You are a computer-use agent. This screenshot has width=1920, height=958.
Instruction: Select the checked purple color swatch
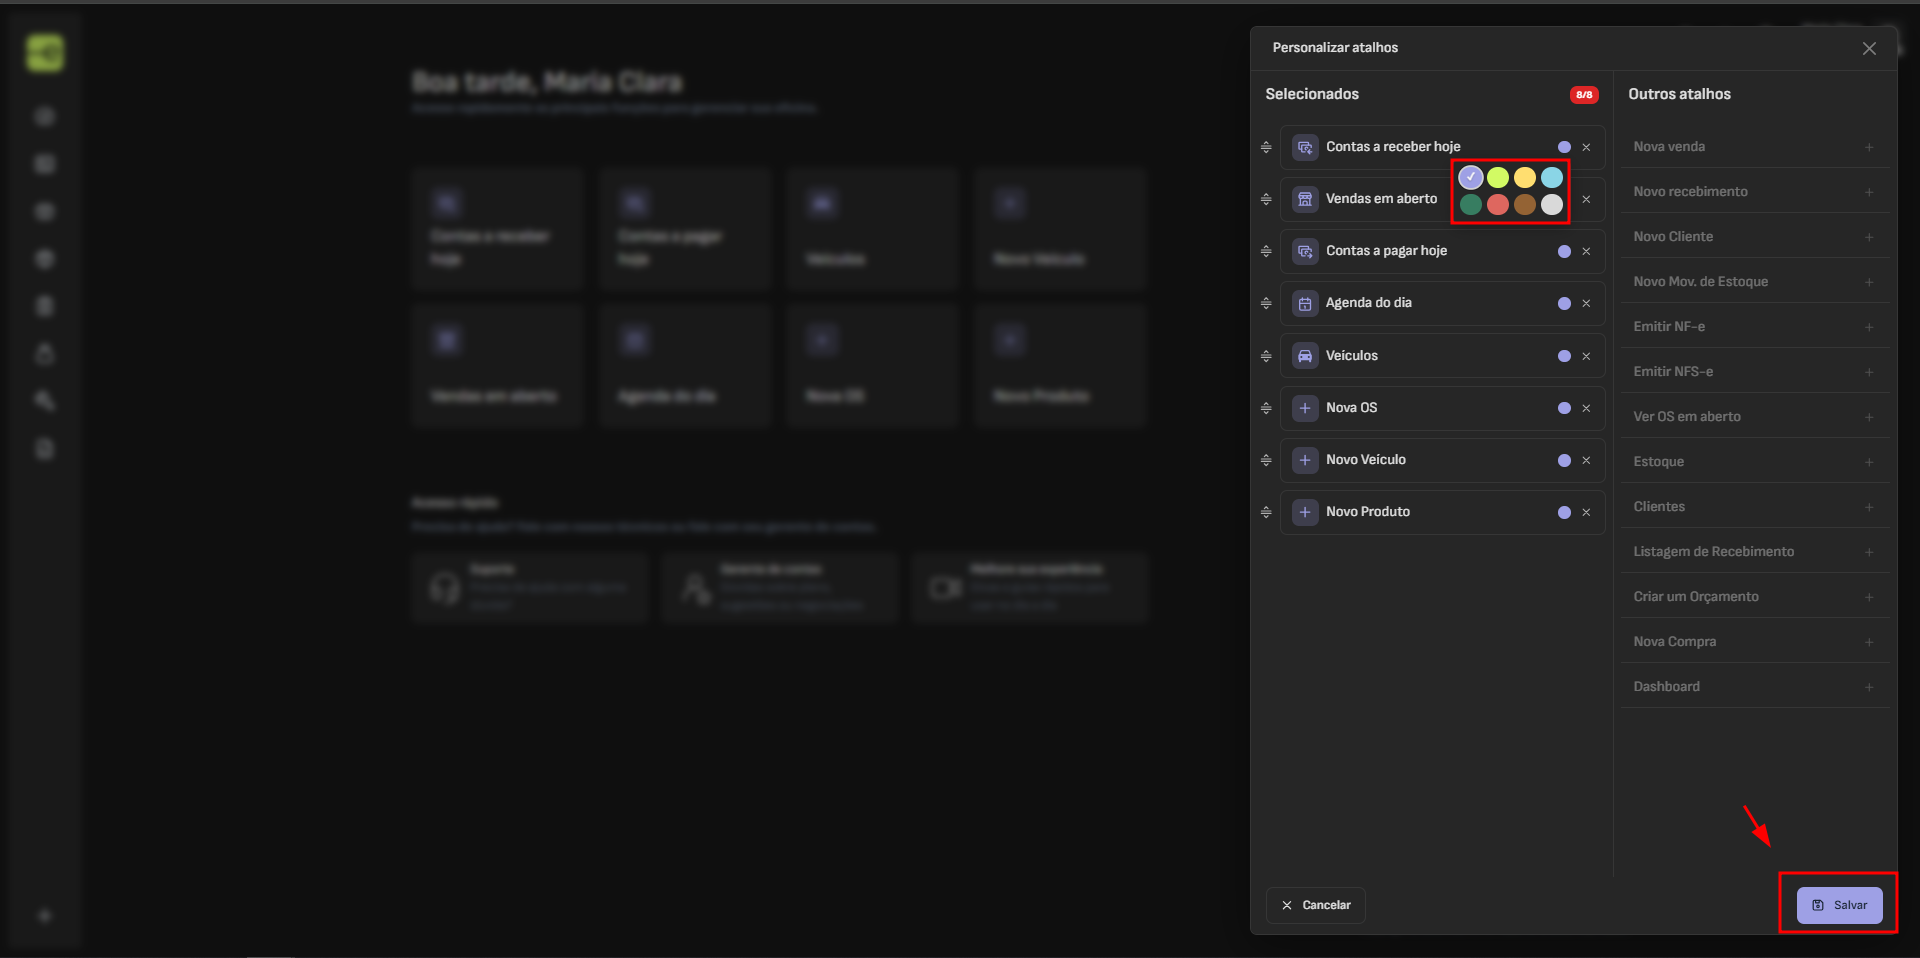pyautogui.click(x=1470, y=178)
